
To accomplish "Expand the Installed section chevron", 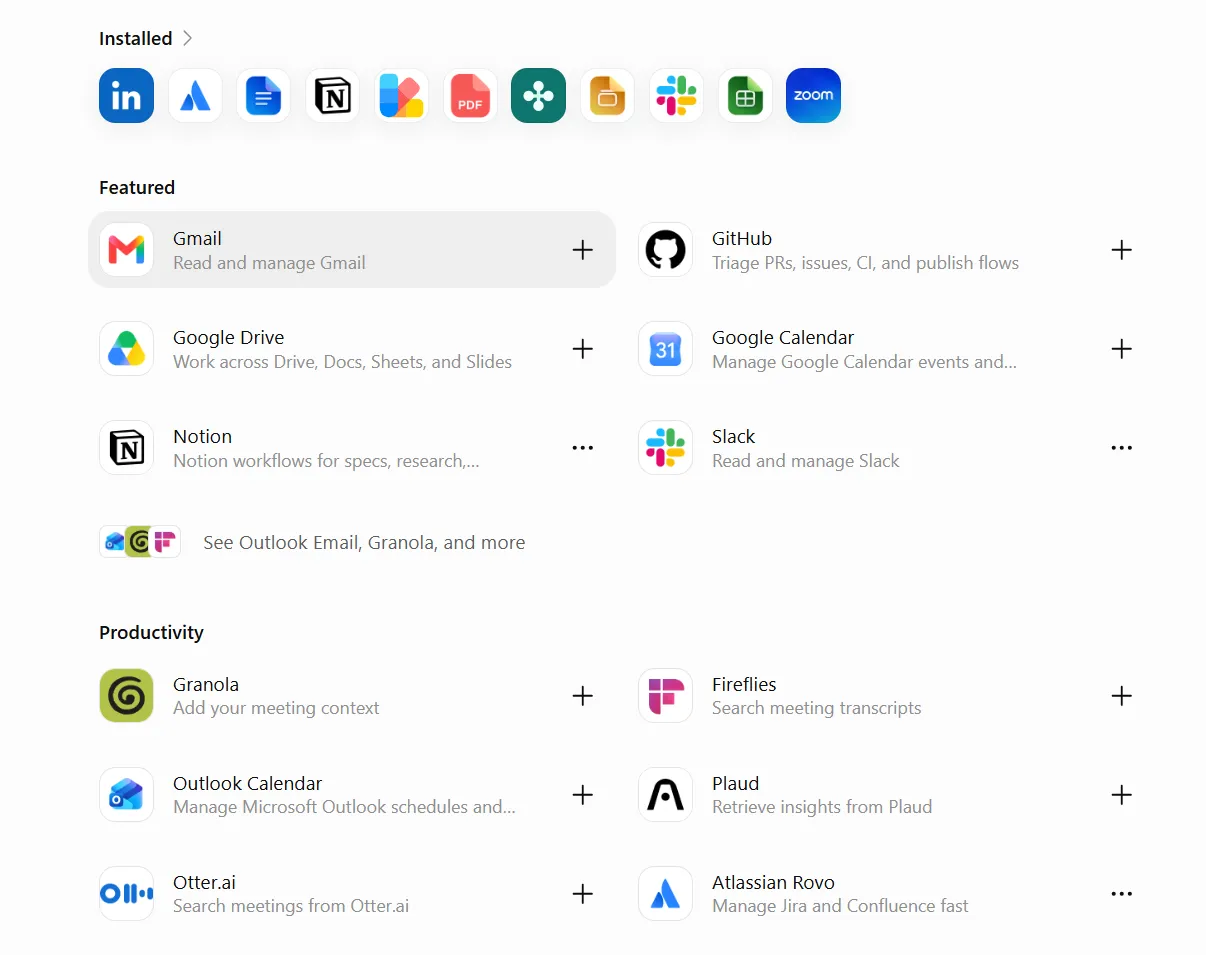I will click(x=187, y=39).
